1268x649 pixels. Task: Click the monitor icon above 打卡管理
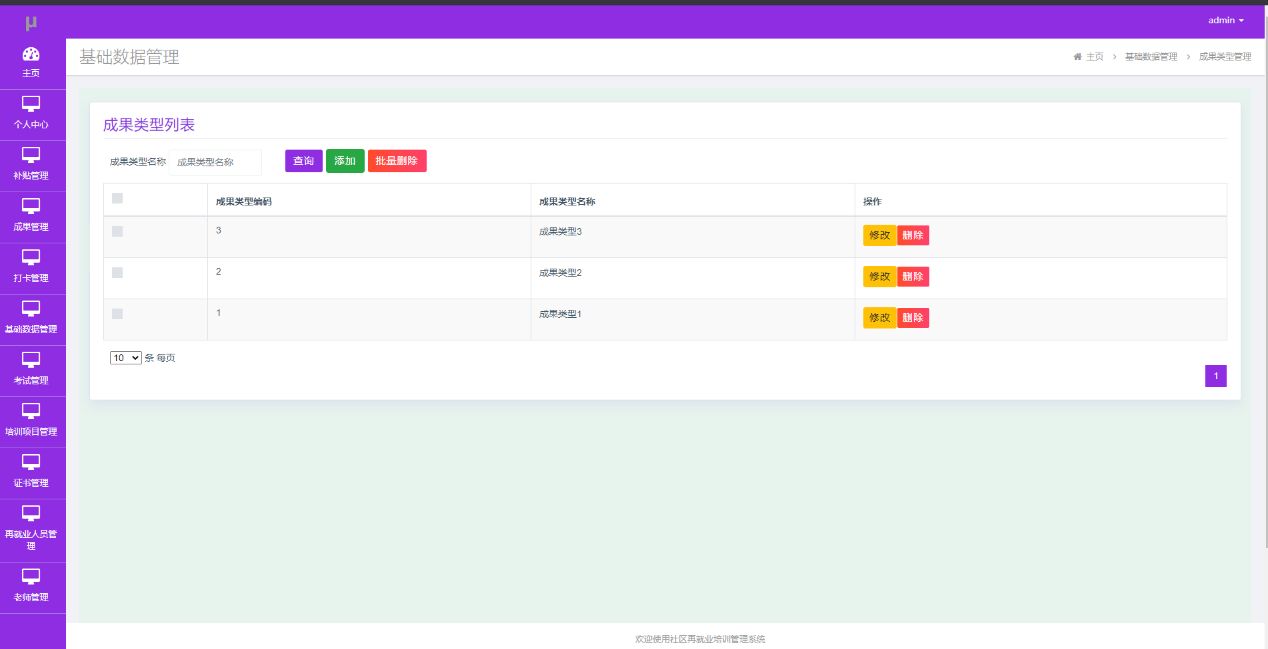[31, 257]
